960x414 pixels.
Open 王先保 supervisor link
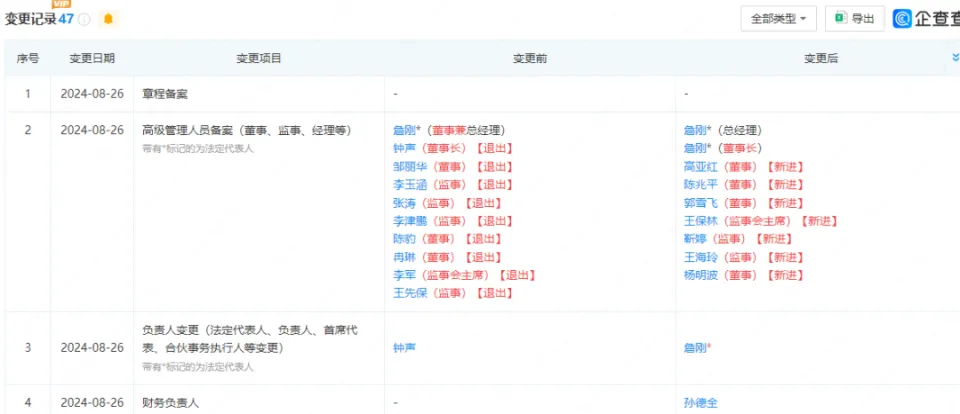(412, 293)
